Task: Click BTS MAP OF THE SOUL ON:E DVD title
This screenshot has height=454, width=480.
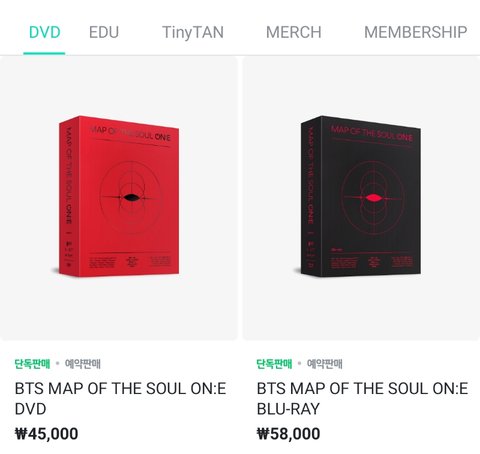Action: (x=120, y=399)
